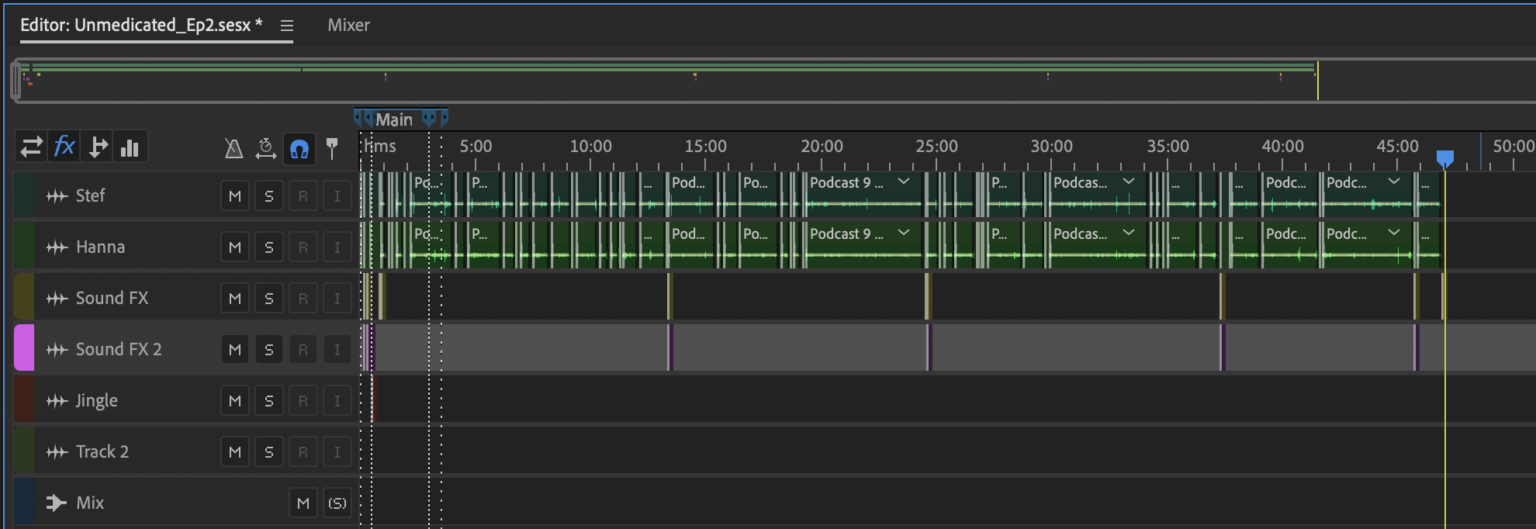Toggle the metronome icon
Image resolution: width=1536 pixels, height=529 pixels.
233,149
